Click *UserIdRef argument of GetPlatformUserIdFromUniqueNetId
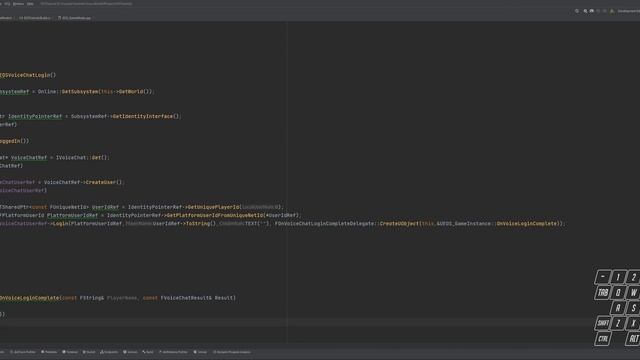 (281, 215)
